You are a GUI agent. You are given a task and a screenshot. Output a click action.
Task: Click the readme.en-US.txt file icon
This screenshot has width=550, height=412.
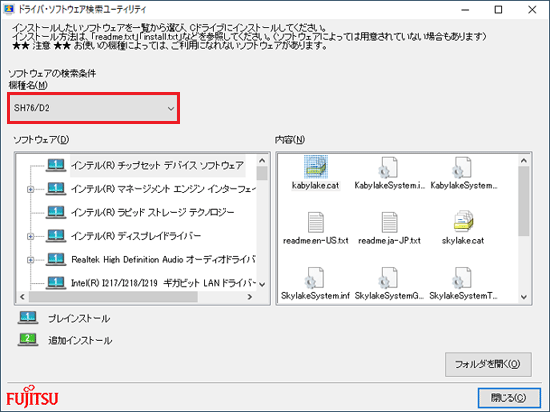316,222
